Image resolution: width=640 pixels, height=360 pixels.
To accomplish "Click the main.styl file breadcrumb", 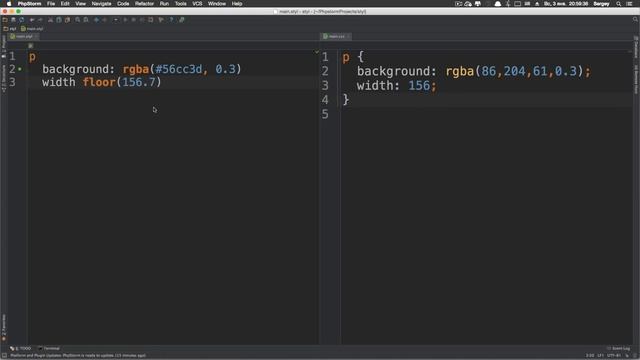I will pos(32,29).
